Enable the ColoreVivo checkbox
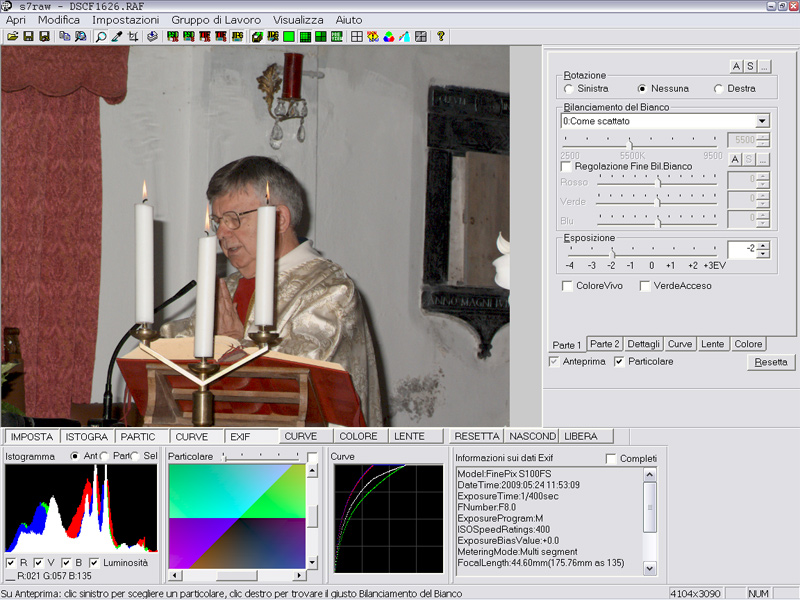This screenshot has height=600, width=800. coord(568,286)
